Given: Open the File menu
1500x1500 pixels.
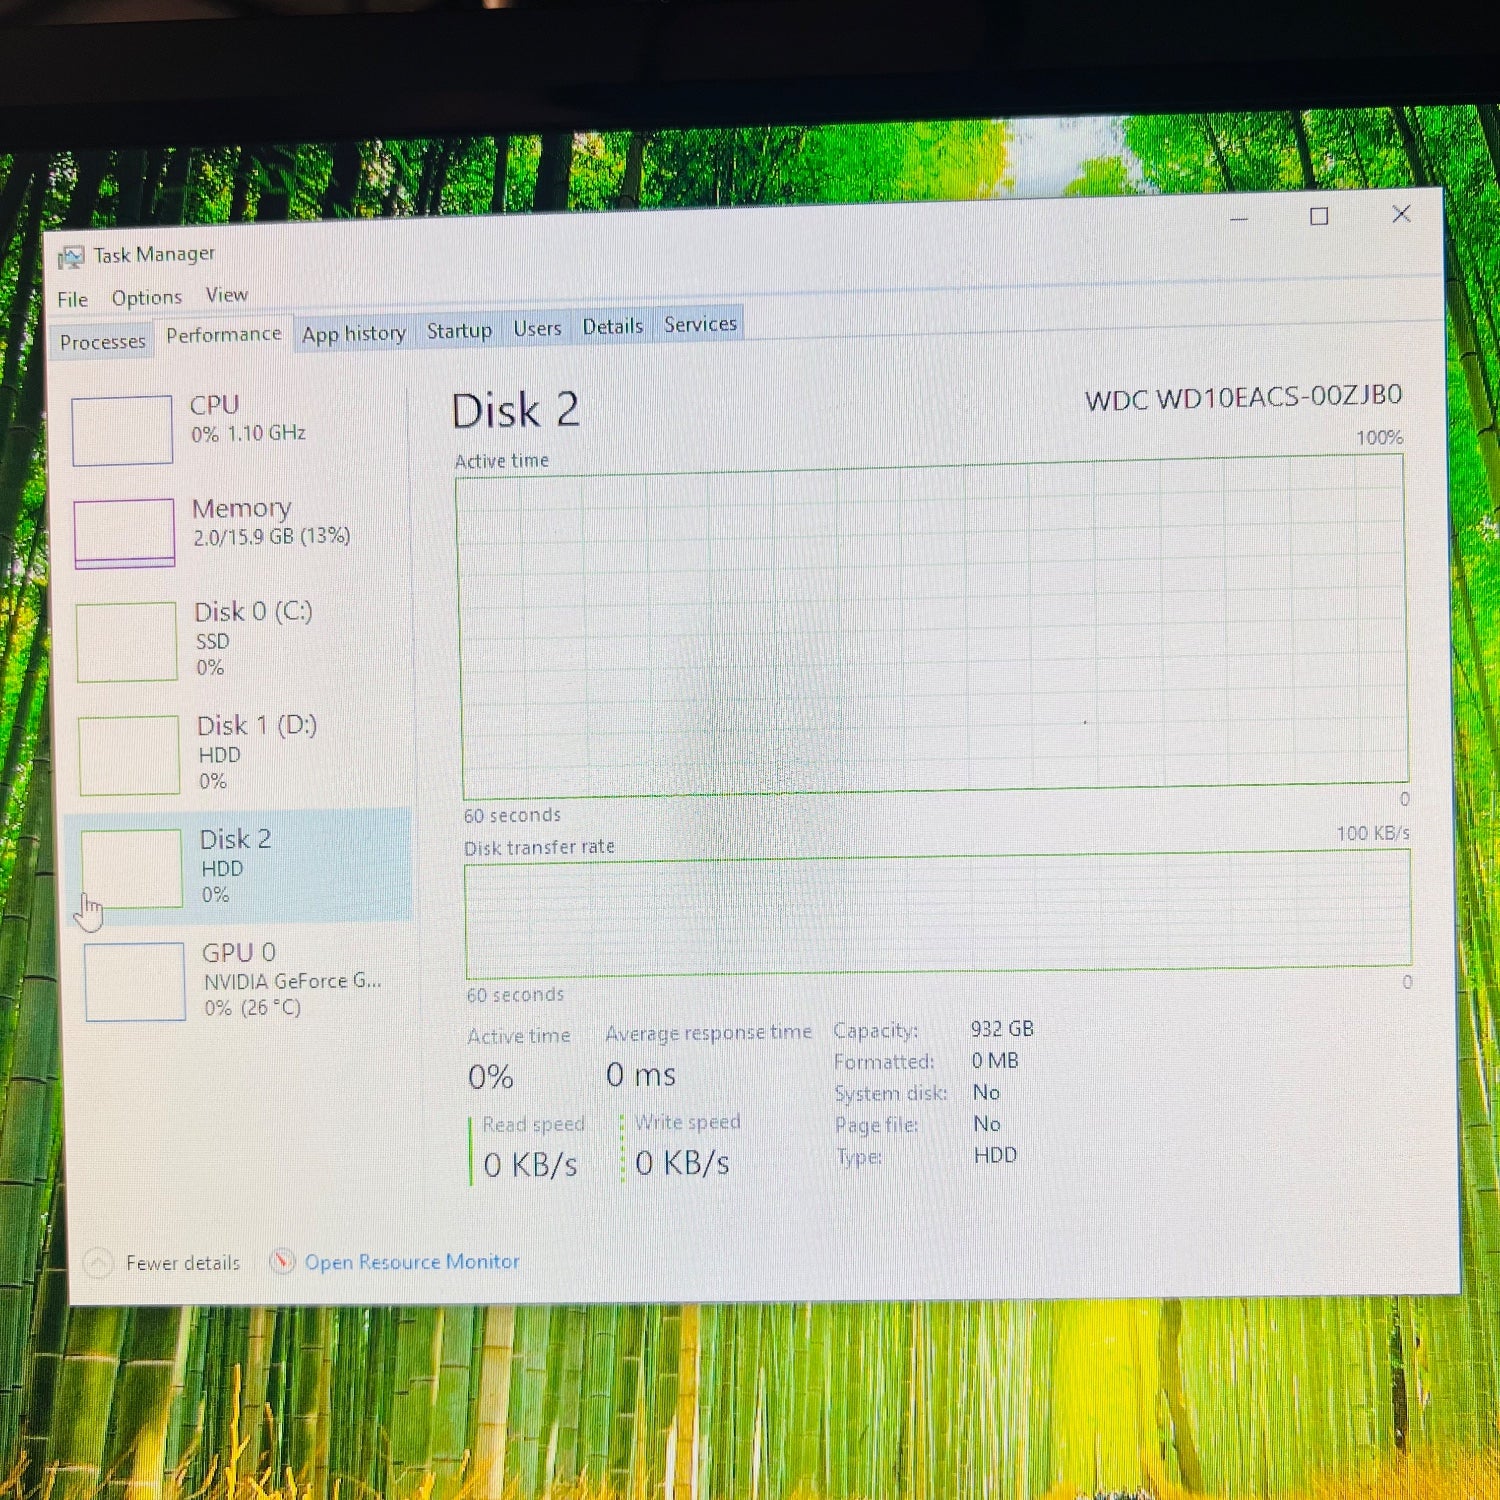Looking at the screenshot, I should (x=72, y=299).
